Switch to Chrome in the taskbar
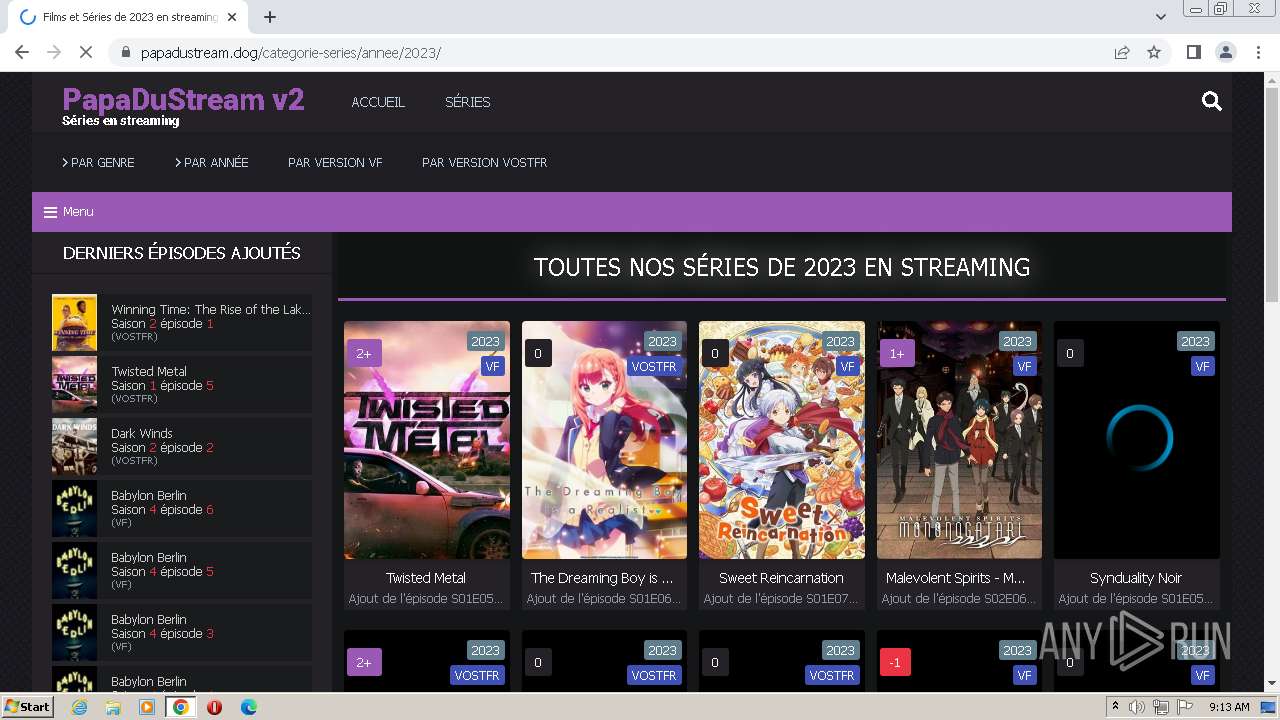The height and width of the screenshot is (720, 1280). coord(181,707)
